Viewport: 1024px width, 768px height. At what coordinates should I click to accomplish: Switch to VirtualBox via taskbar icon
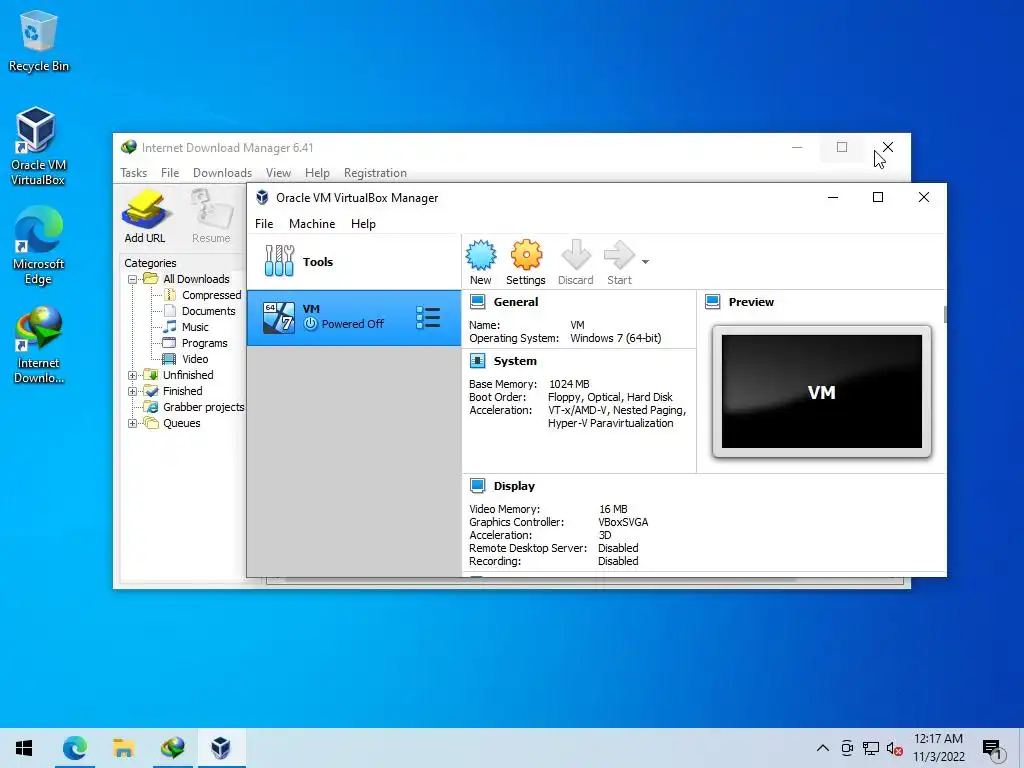click(x=221, y=748)
